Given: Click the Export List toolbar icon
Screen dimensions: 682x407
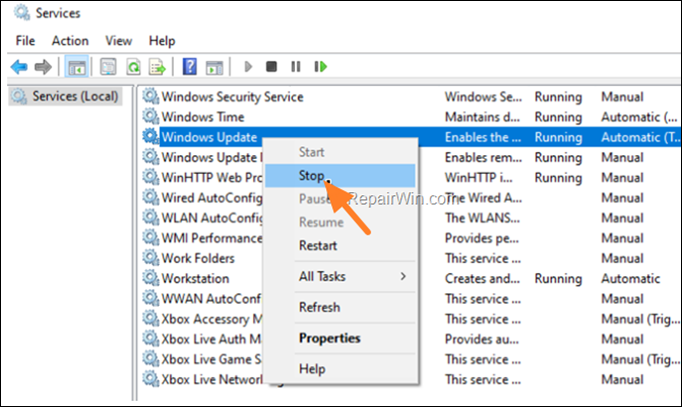Looking at the screenshot, I should click(x=157, y=67).
